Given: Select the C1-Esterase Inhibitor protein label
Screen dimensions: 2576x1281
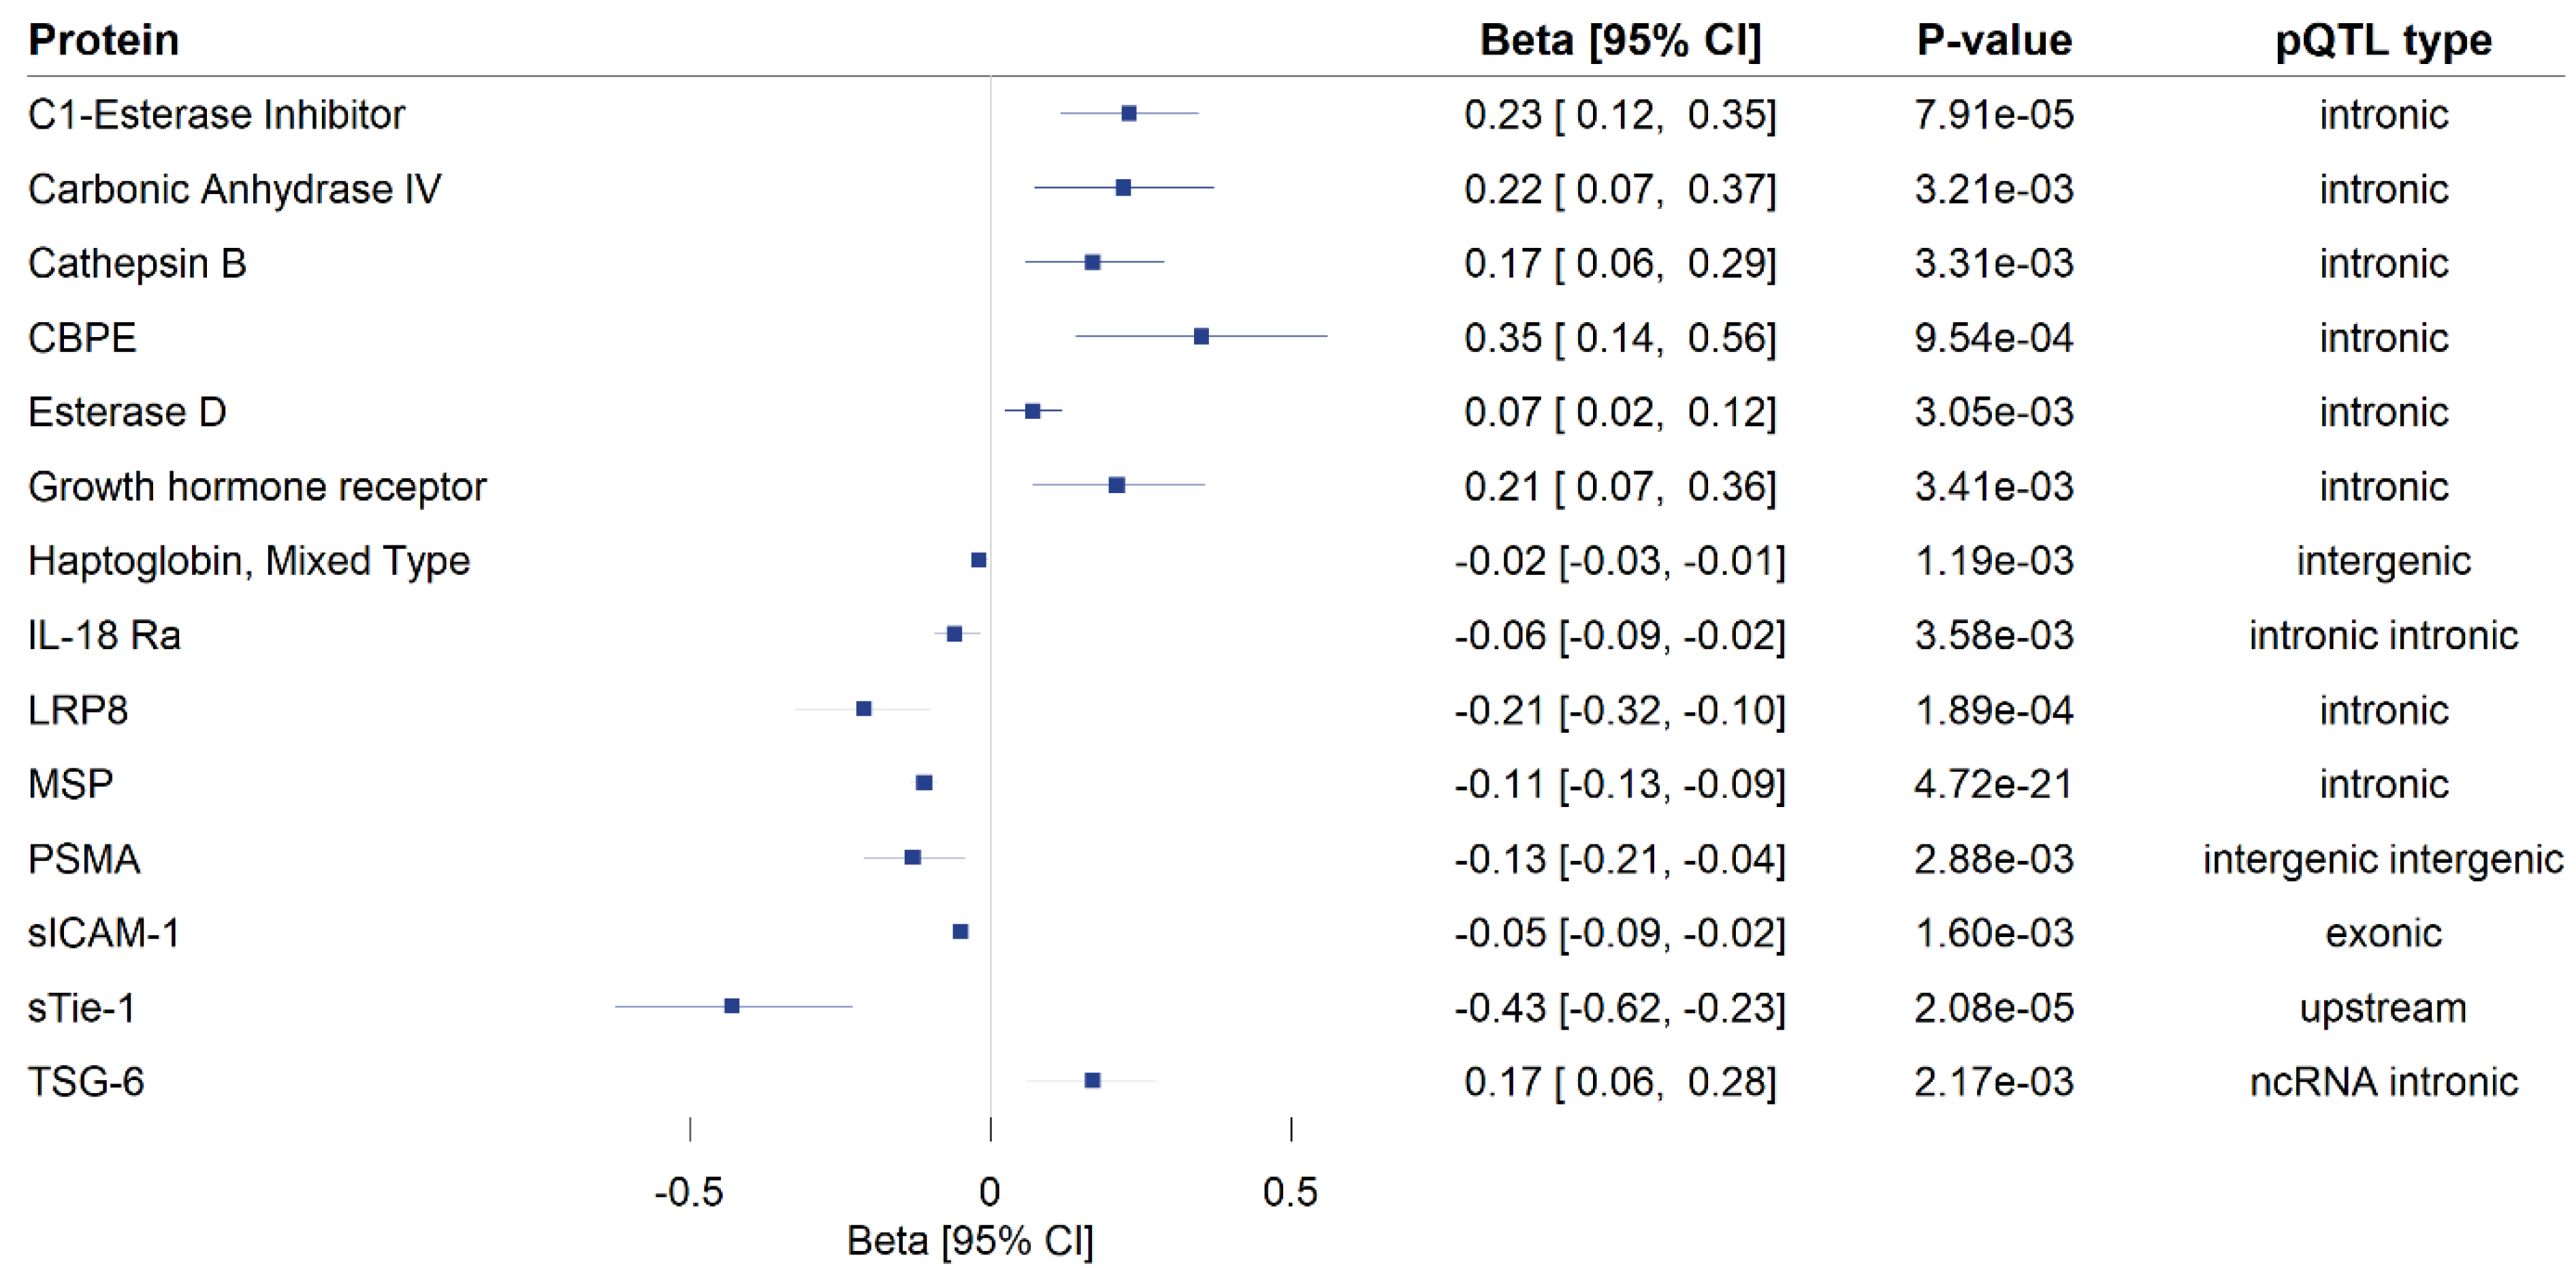Looking at the screenshot, I should click(x=216, y=115).
